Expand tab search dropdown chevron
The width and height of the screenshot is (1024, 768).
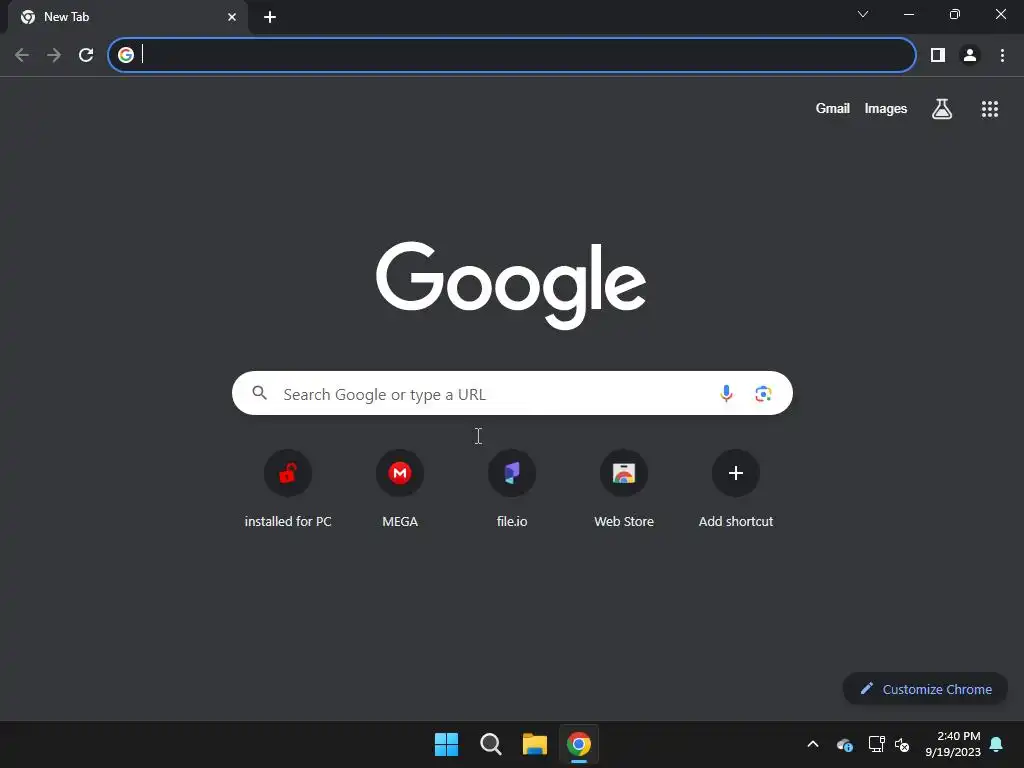point(863,14)
